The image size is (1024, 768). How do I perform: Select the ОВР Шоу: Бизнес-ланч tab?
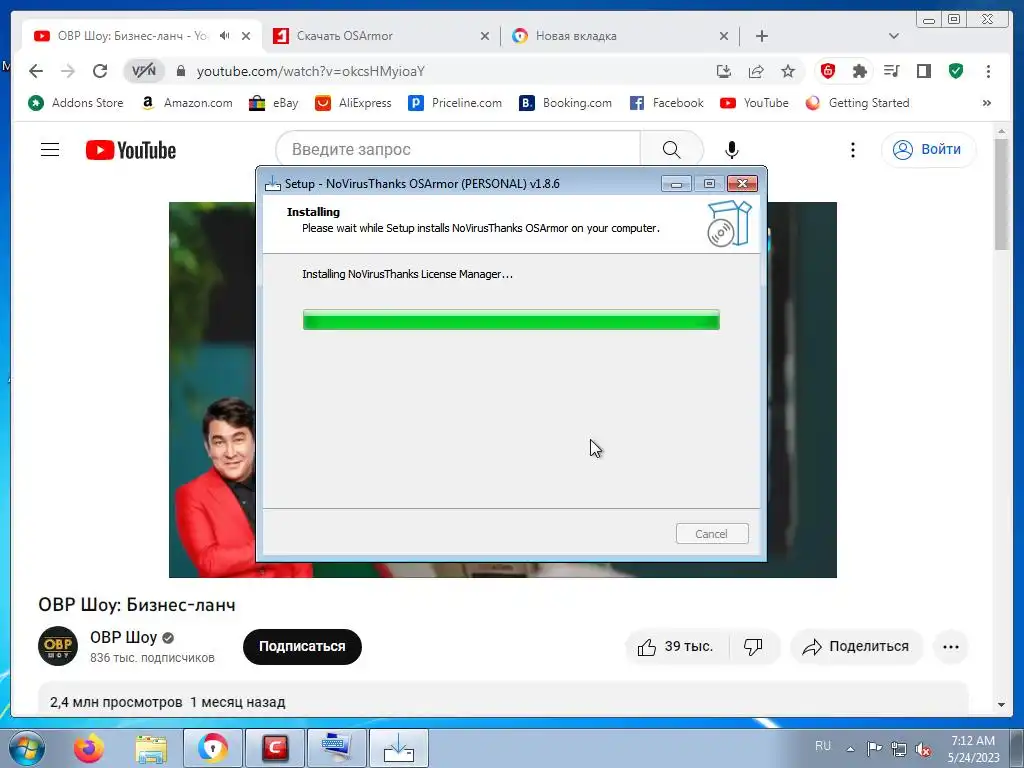point(131,36)
